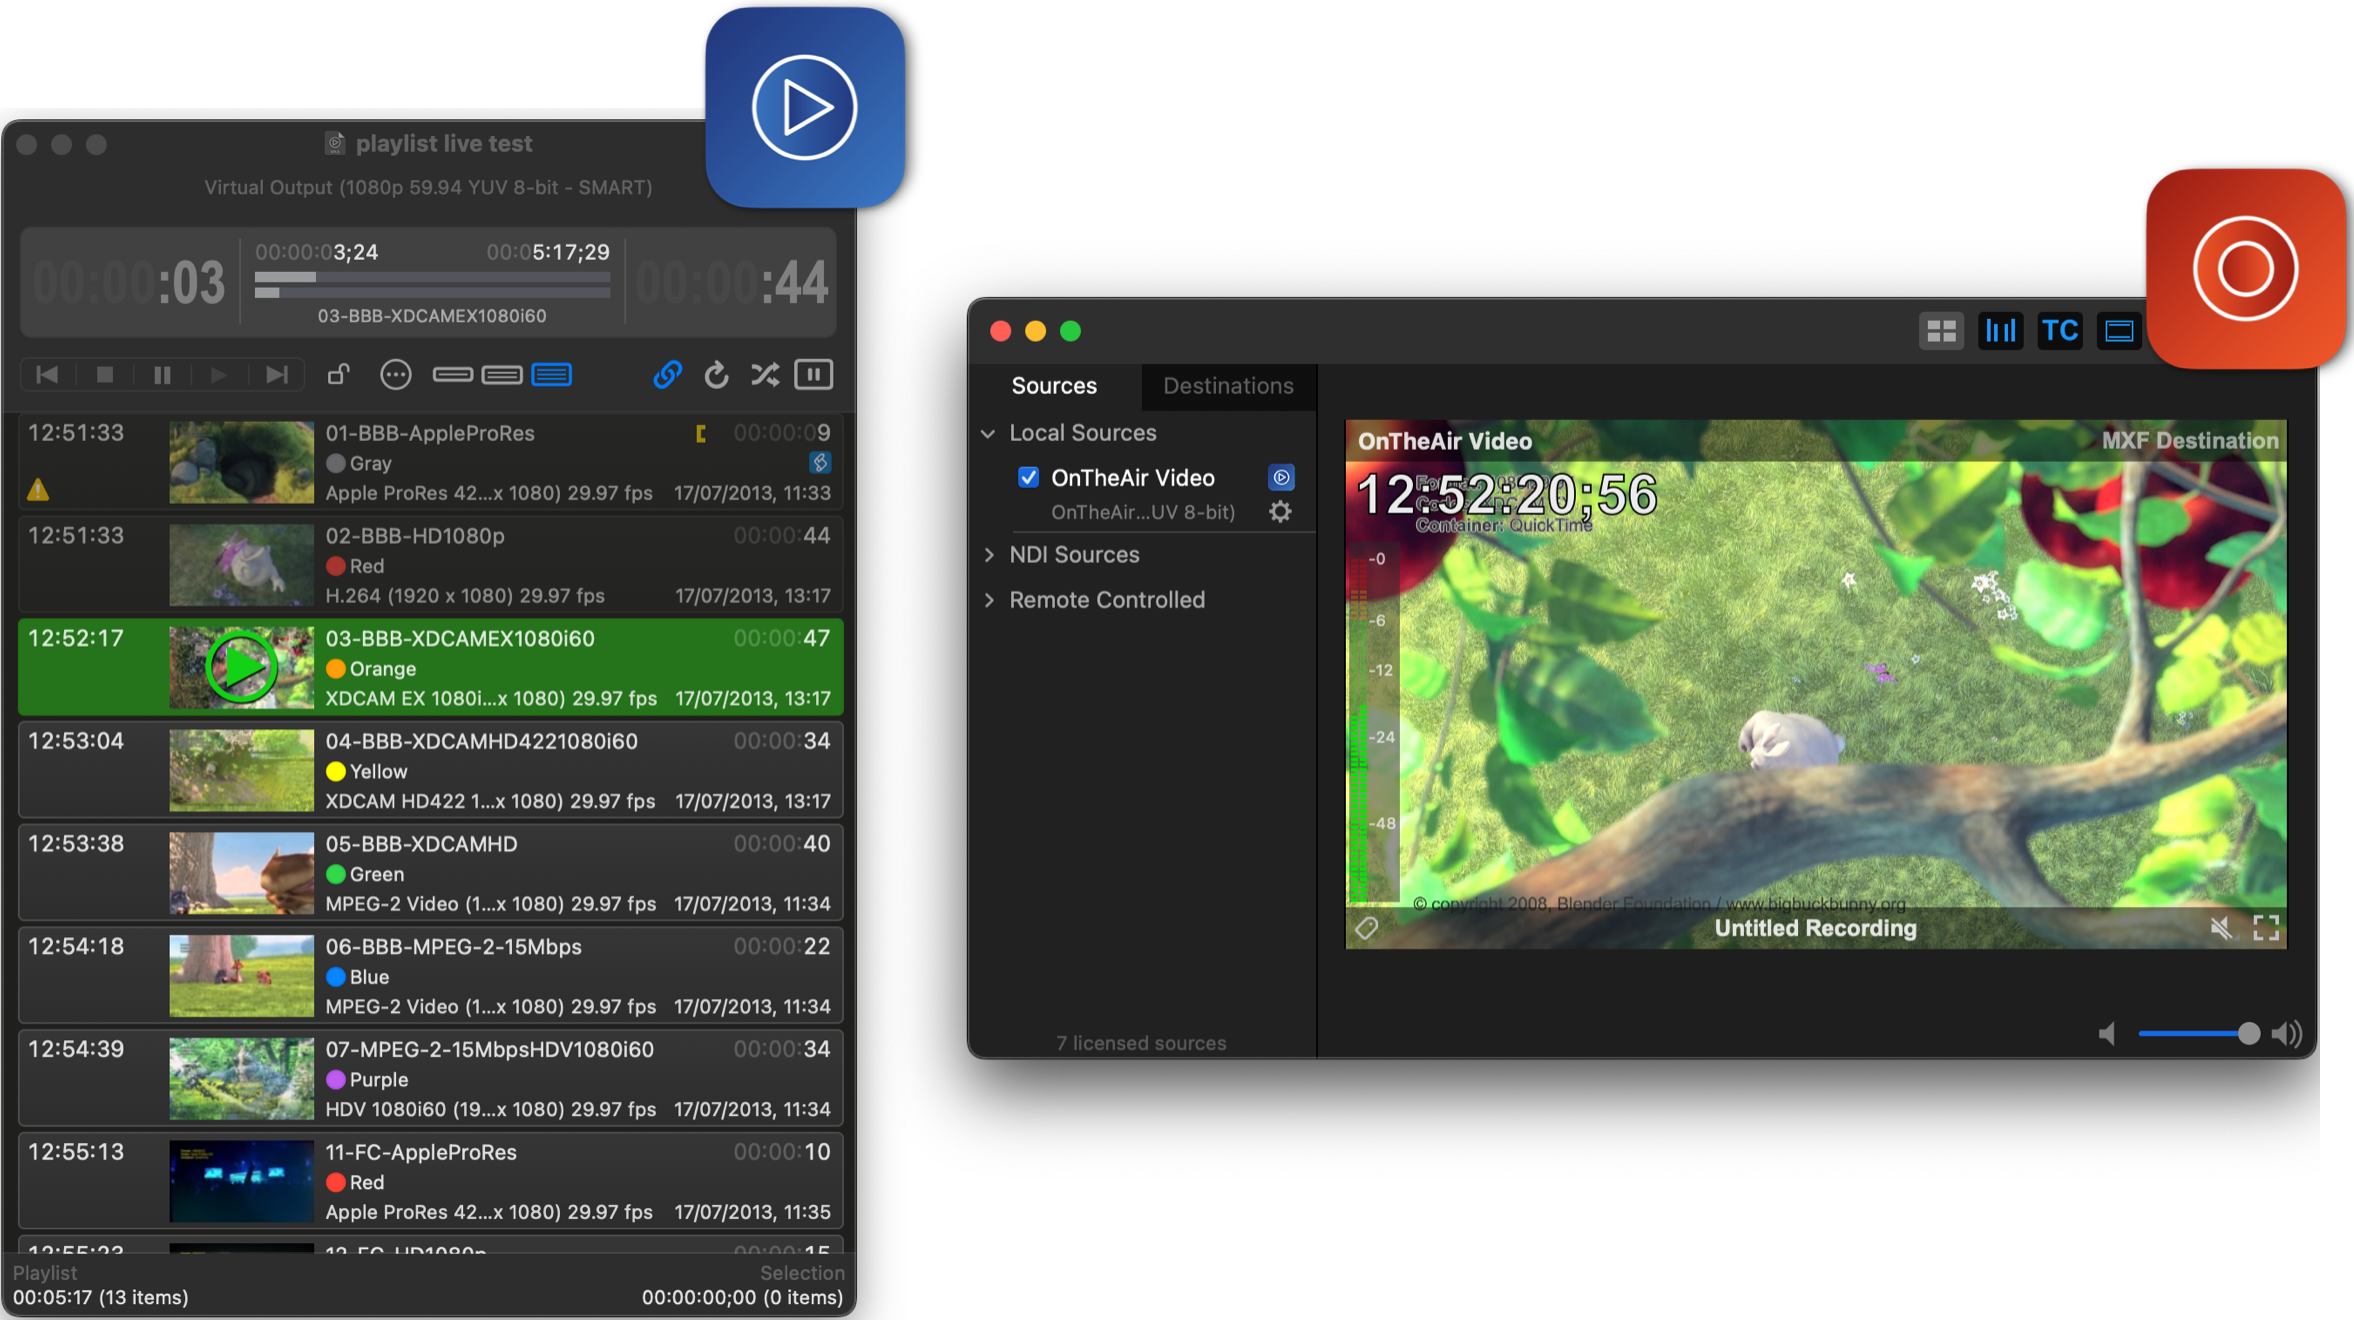Click the 11-FC-AppleProRes thumbnail
Viewport: 2354px width, 1322px height.
241,1181
